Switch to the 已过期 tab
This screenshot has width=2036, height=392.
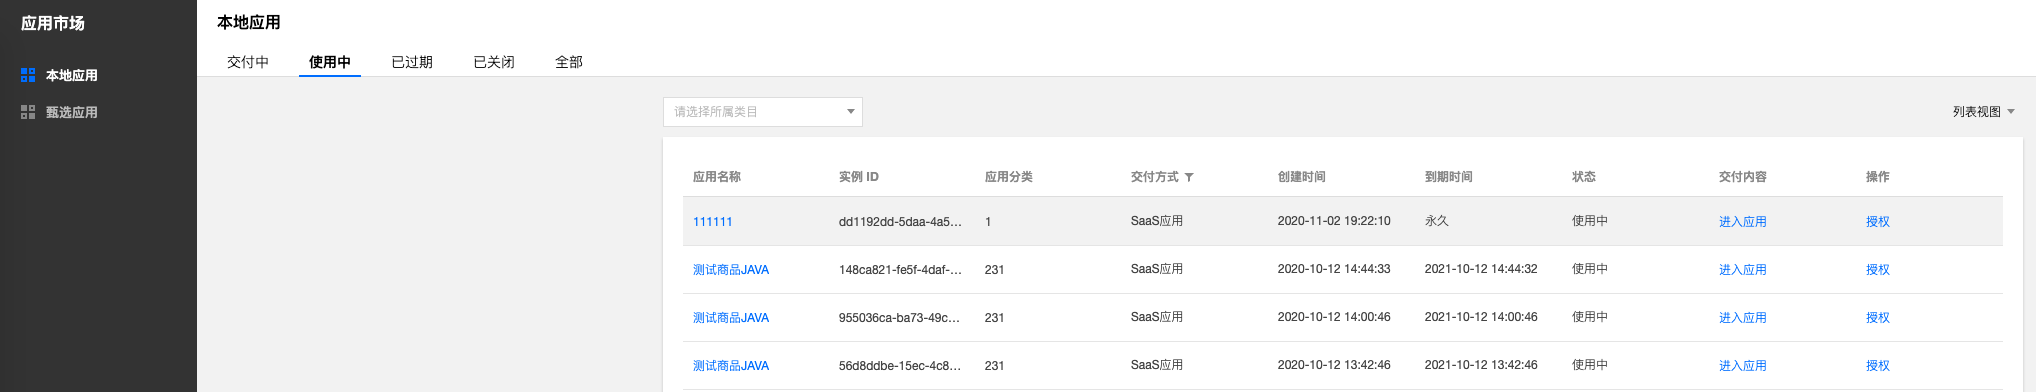coord(412,62)
